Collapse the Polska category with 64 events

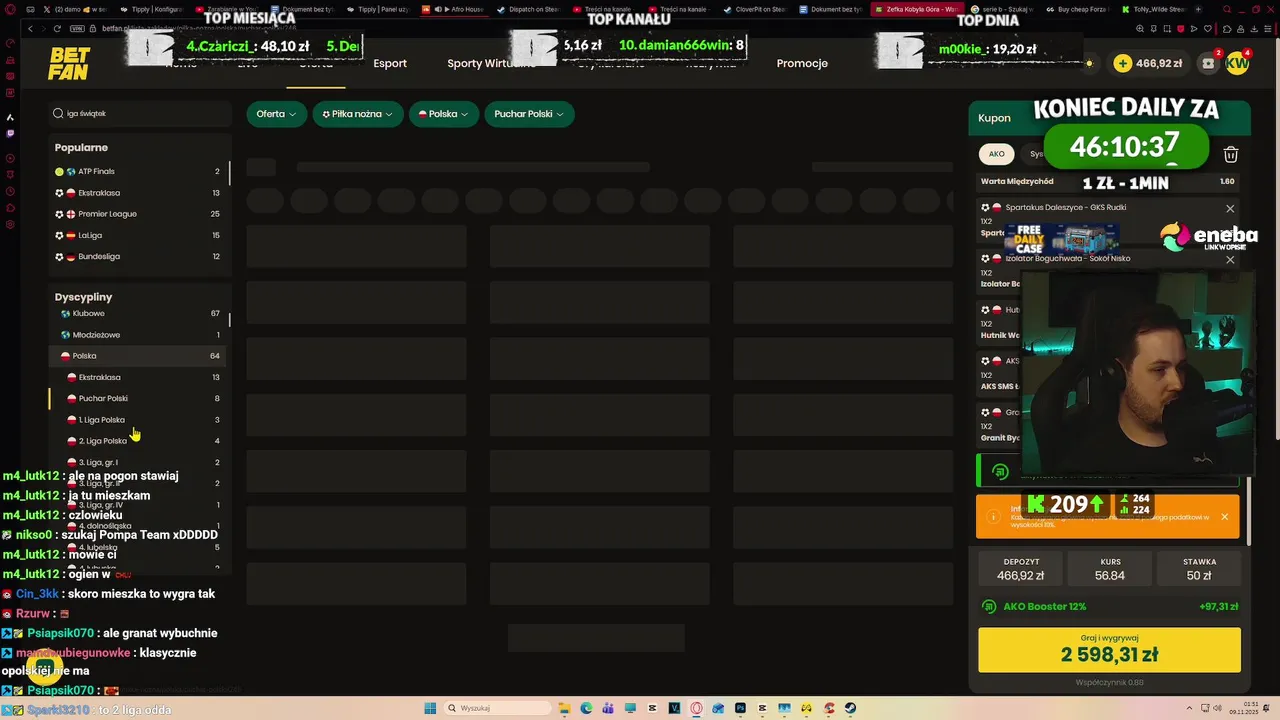tap(138, 356)
